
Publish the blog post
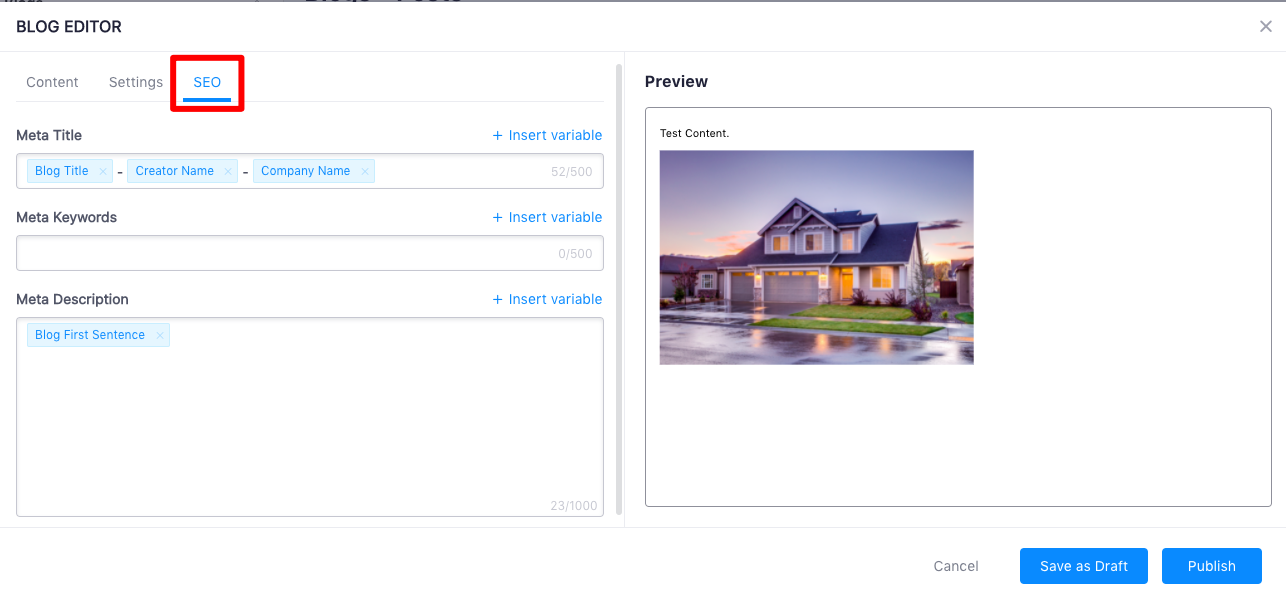[1211, 566]
